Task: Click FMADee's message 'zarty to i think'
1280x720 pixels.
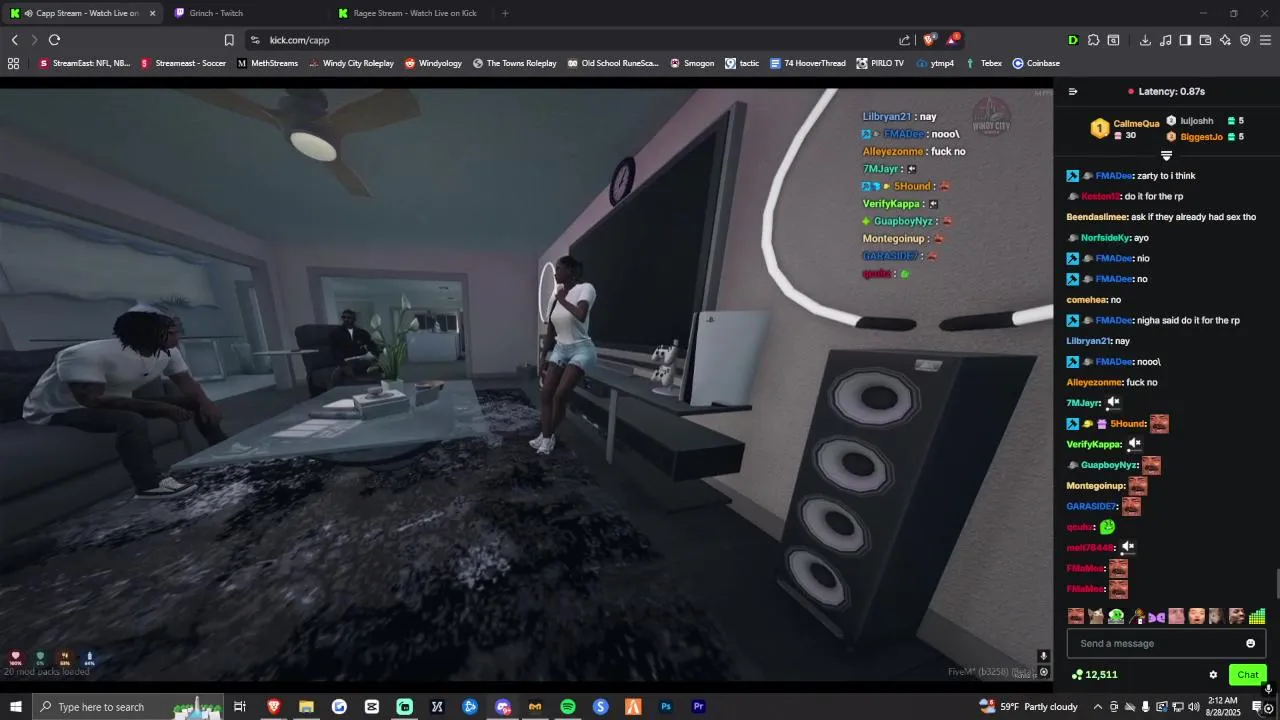Action: (1166, 176)
